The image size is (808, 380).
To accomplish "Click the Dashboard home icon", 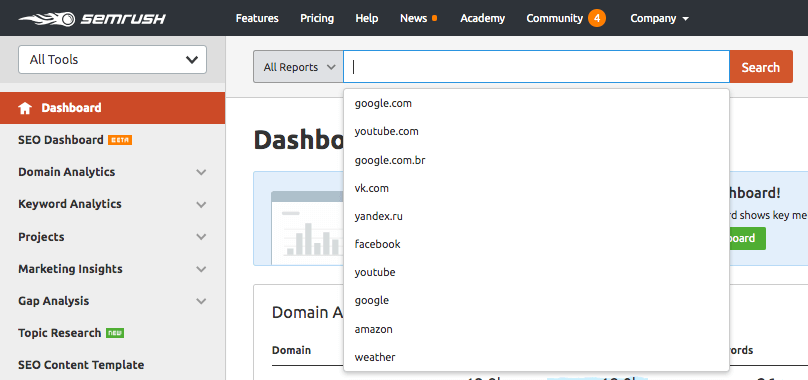I will (x=25, y=108).
